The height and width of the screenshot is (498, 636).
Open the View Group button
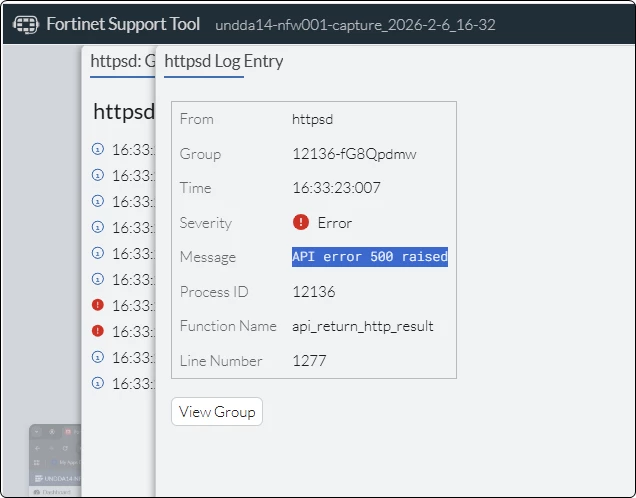(x=217, y=412)
